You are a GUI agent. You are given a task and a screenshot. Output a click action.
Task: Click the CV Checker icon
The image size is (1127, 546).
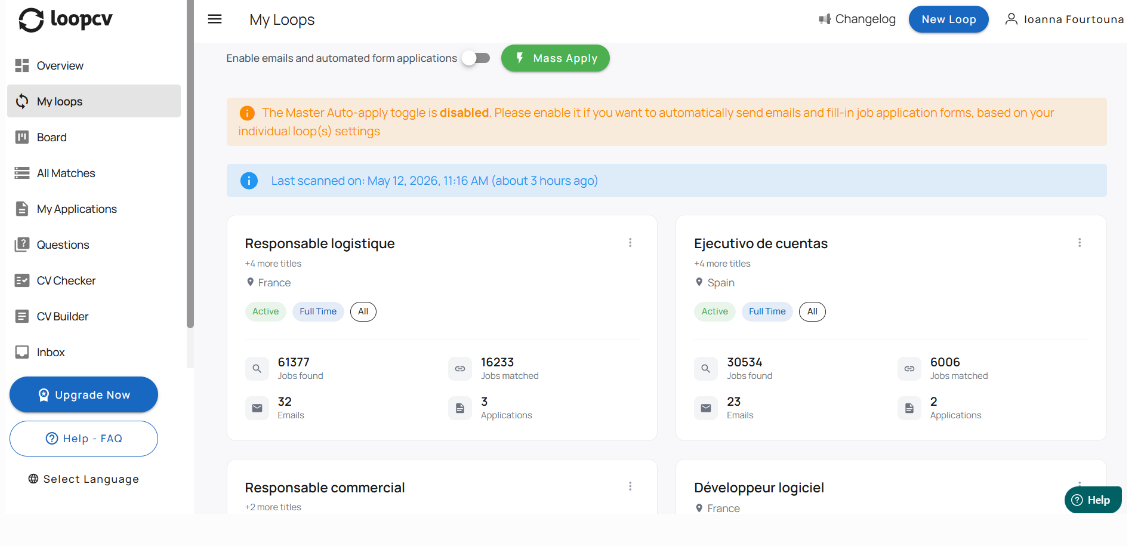point(22,280)
